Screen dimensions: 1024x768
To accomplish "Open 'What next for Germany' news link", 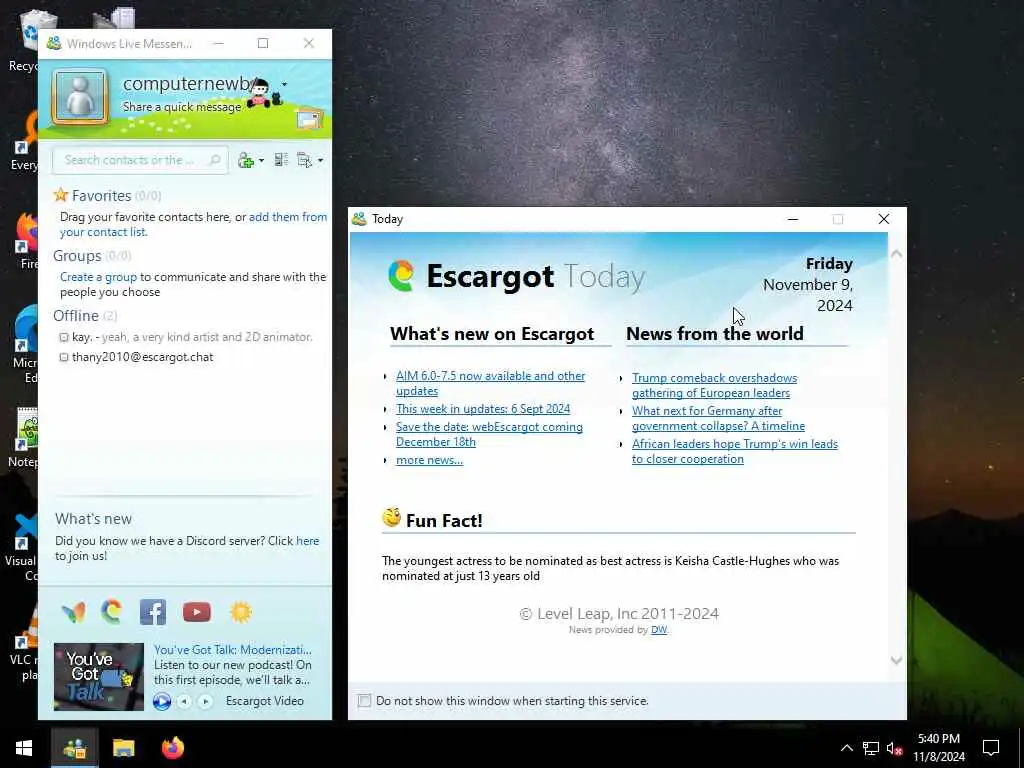I will coord(718,418).
